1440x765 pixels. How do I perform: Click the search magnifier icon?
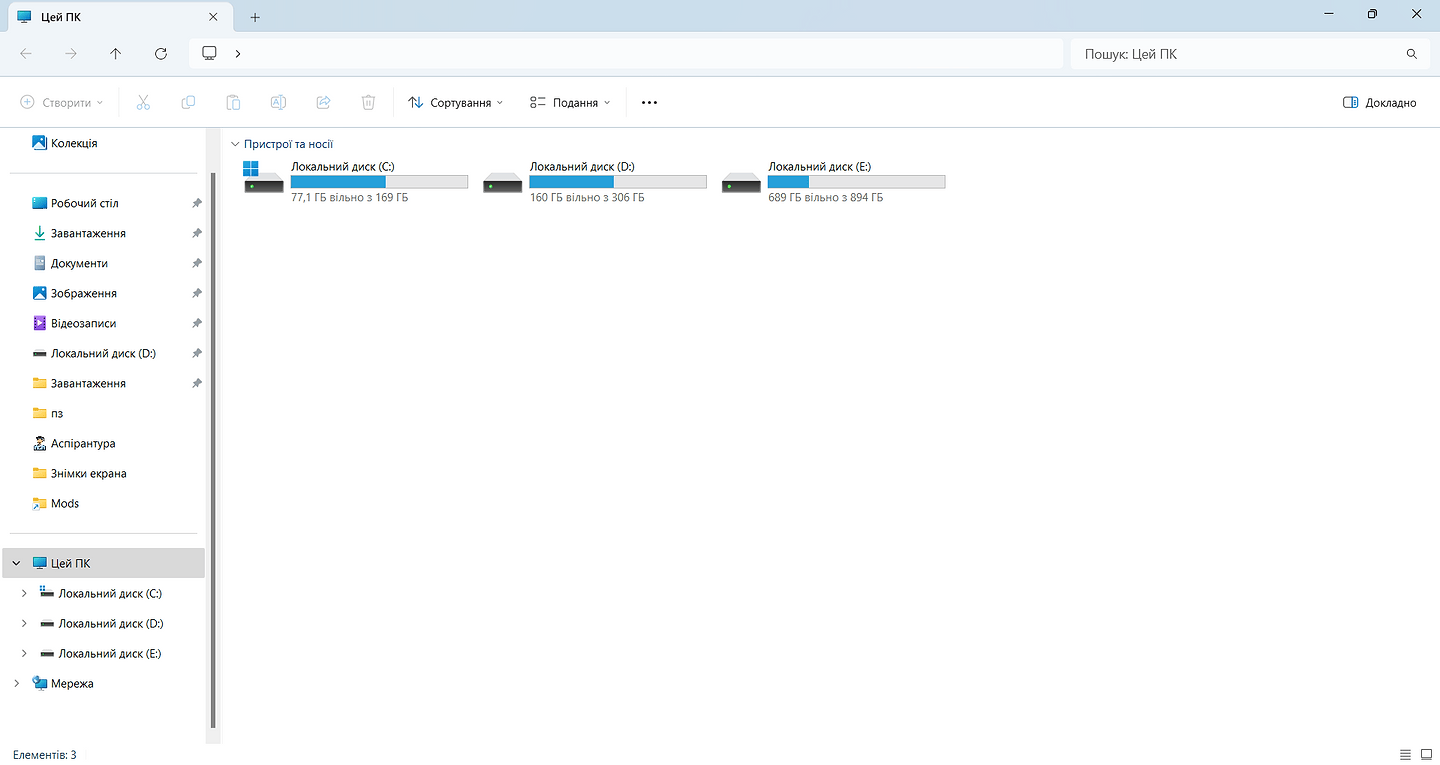coord(1412,54)
